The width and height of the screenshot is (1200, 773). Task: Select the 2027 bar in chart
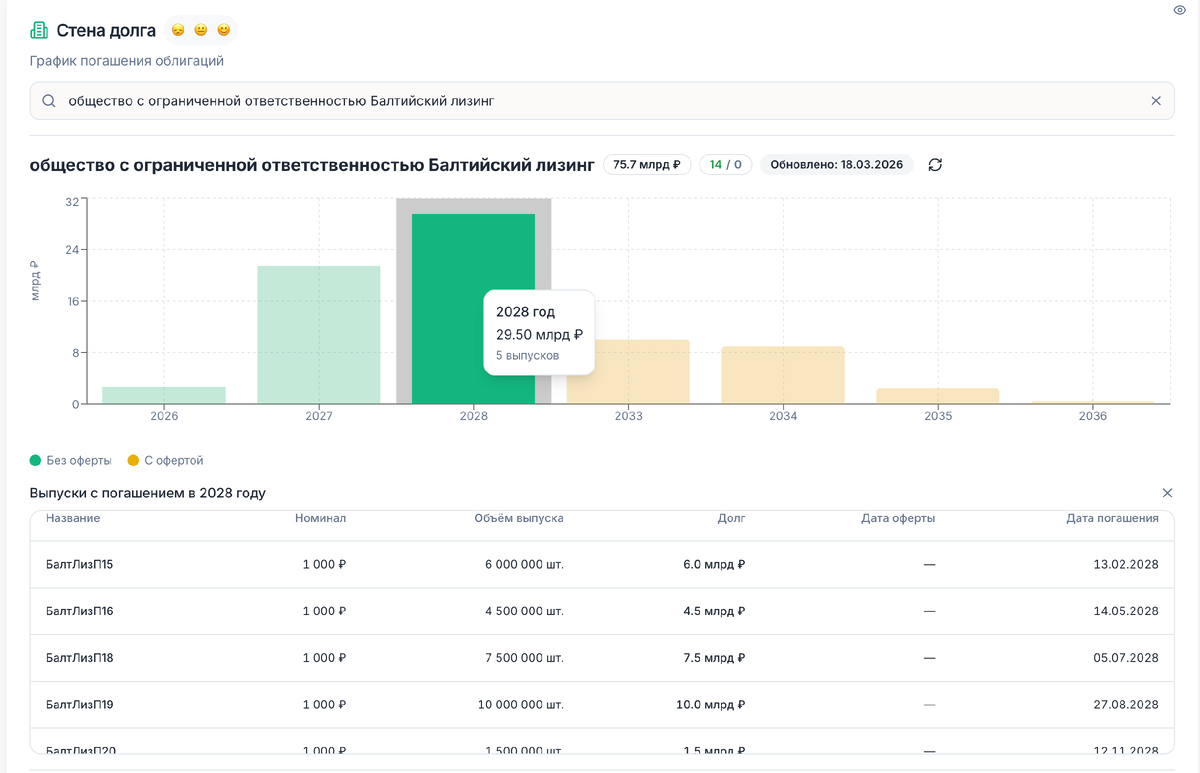click(319, 335)
